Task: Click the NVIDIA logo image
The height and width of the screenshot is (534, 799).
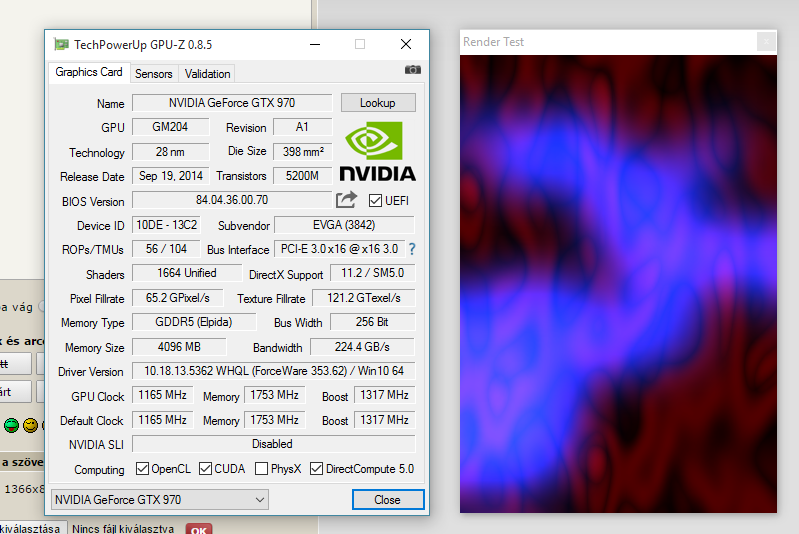Action: click(x=378, y=151)
